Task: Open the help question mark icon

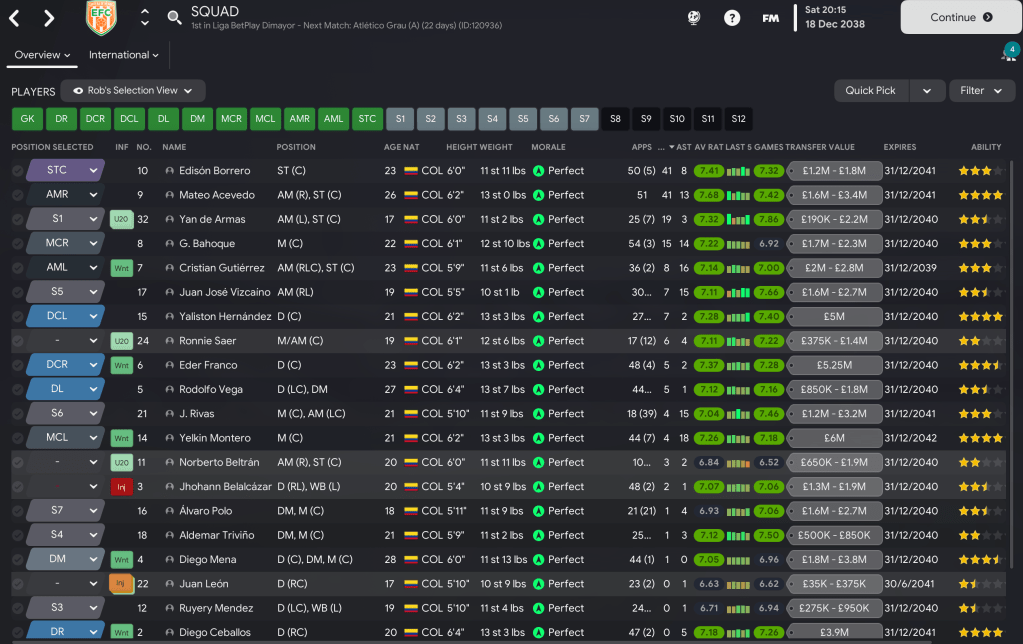Action: [x=732, y=17]
